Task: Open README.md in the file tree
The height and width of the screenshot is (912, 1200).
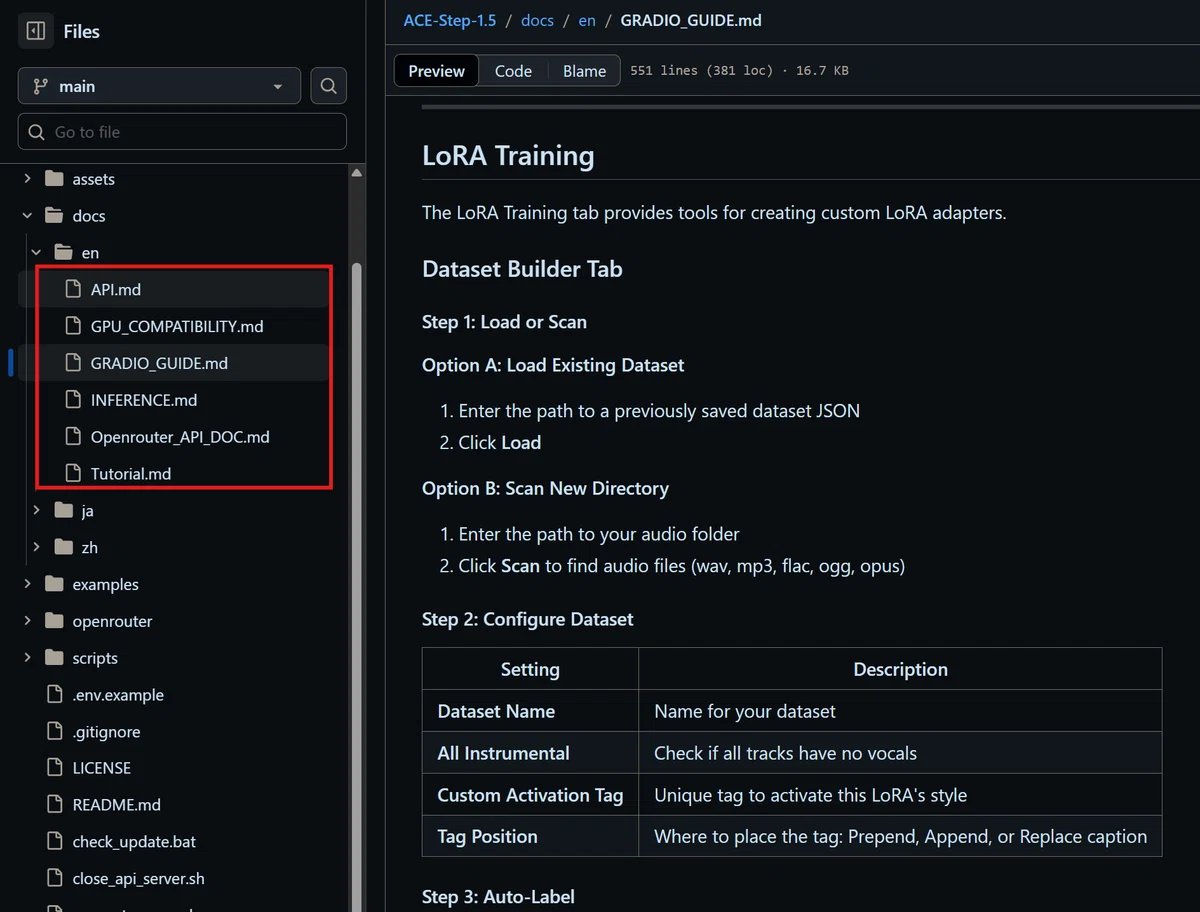Action: tap(116, 805)
